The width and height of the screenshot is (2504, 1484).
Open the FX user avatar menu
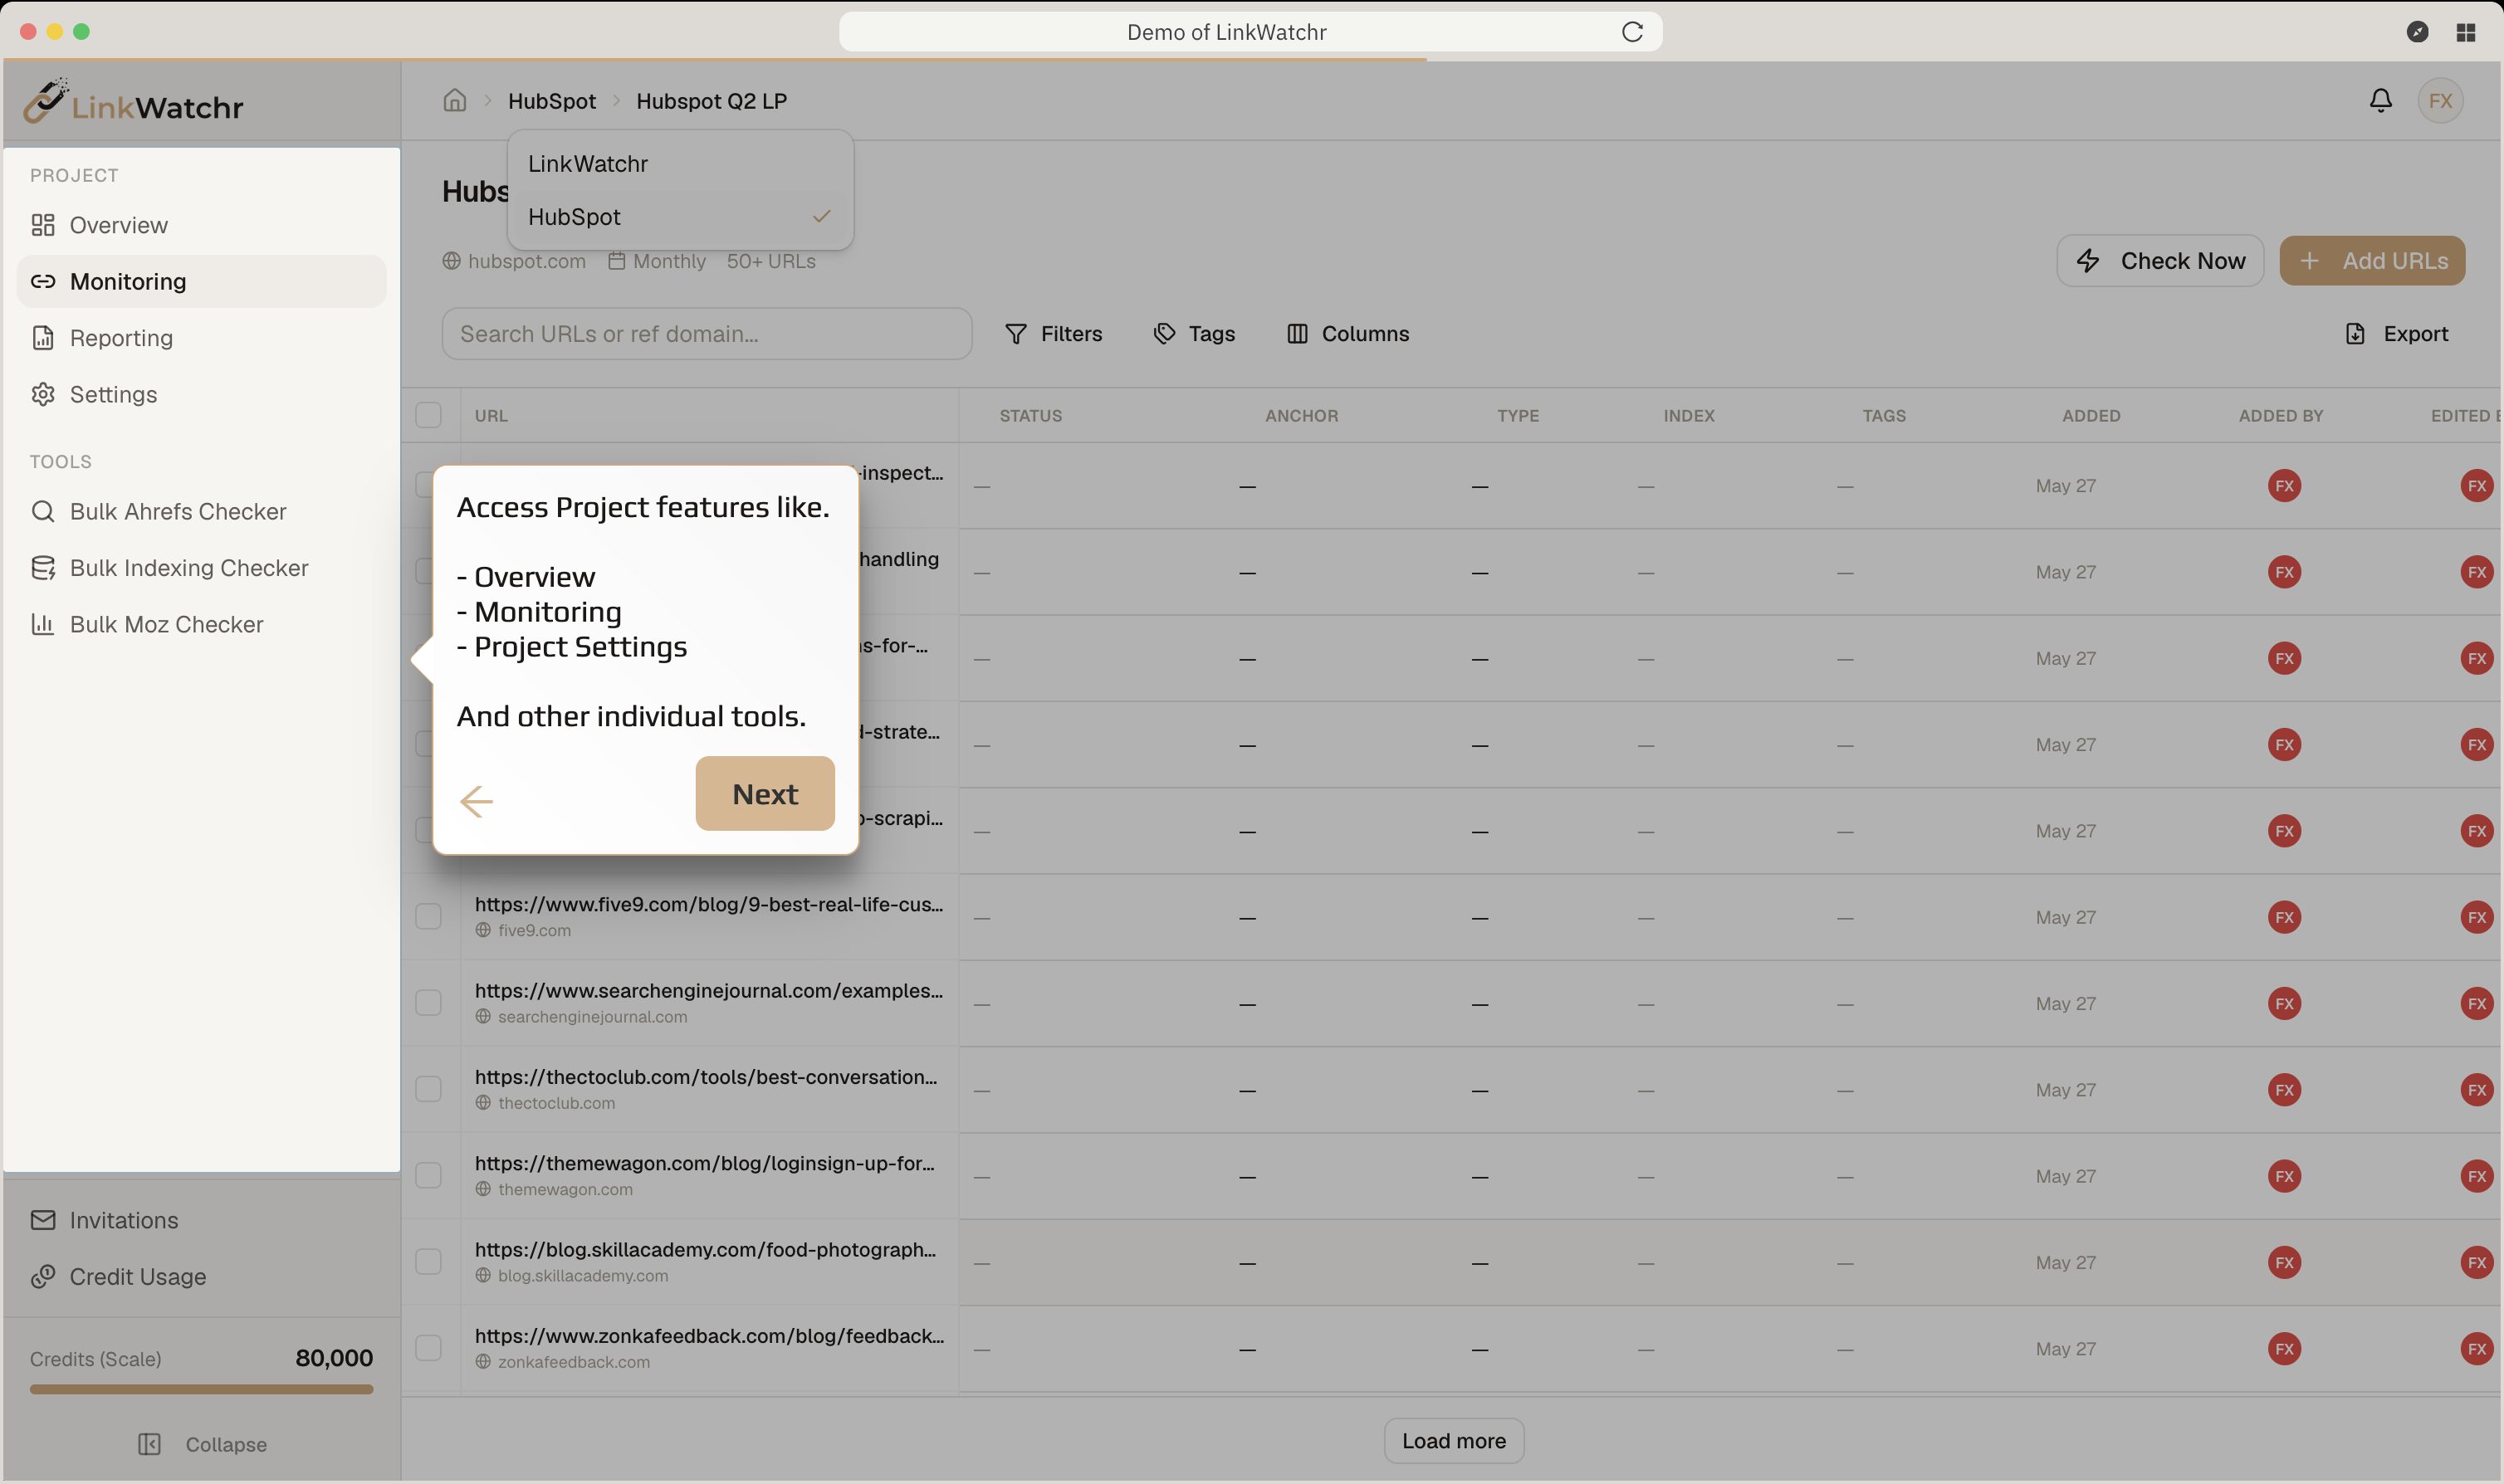click(2440, 101)
